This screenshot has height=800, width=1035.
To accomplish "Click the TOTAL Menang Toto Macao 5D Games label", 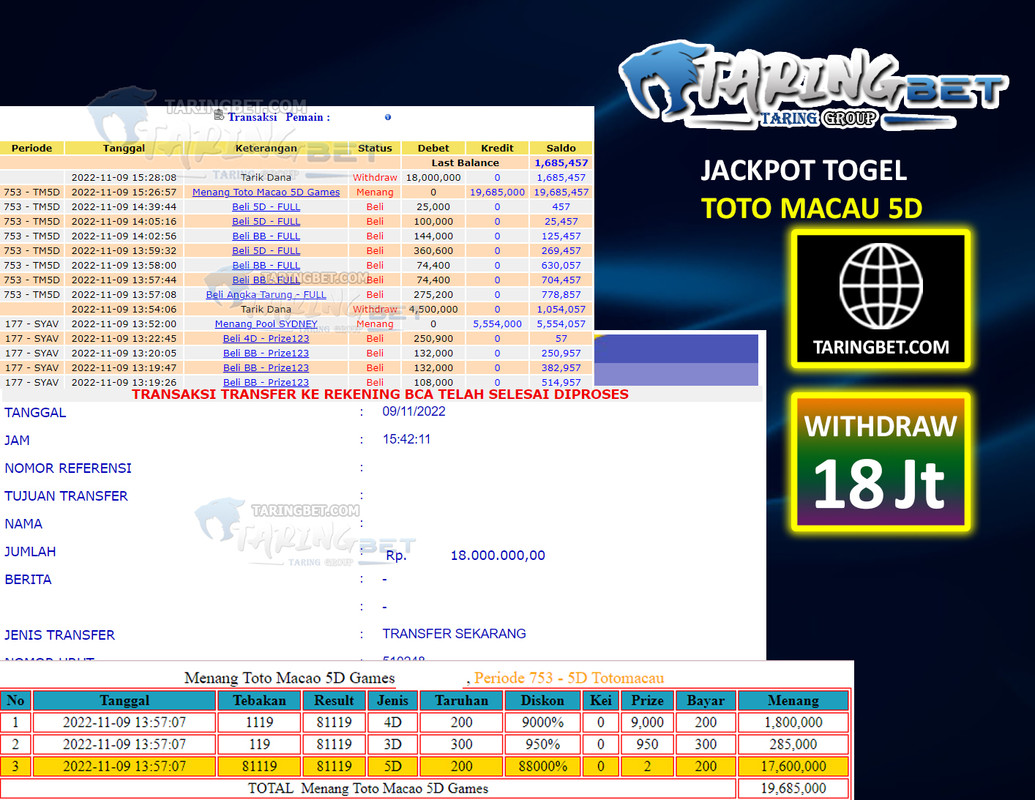I will pos(368,788).
